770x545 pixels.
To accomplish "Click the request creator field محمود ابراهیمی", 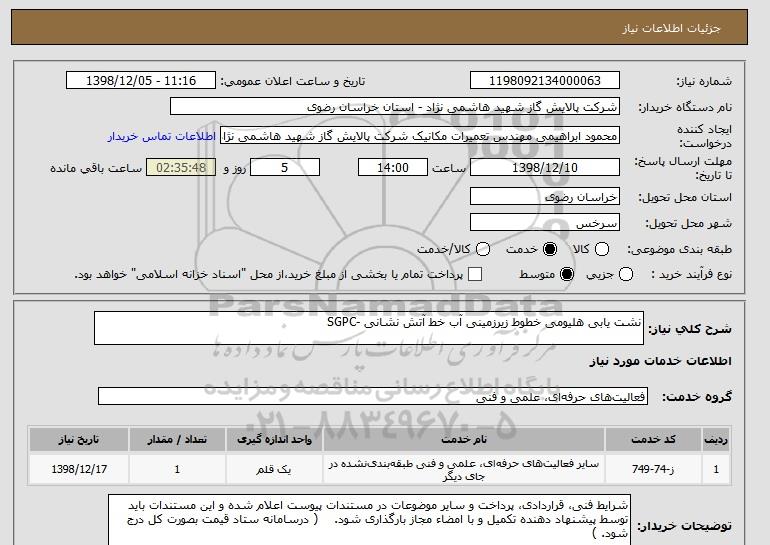I will pyautogui.click(x=420, y=136).
